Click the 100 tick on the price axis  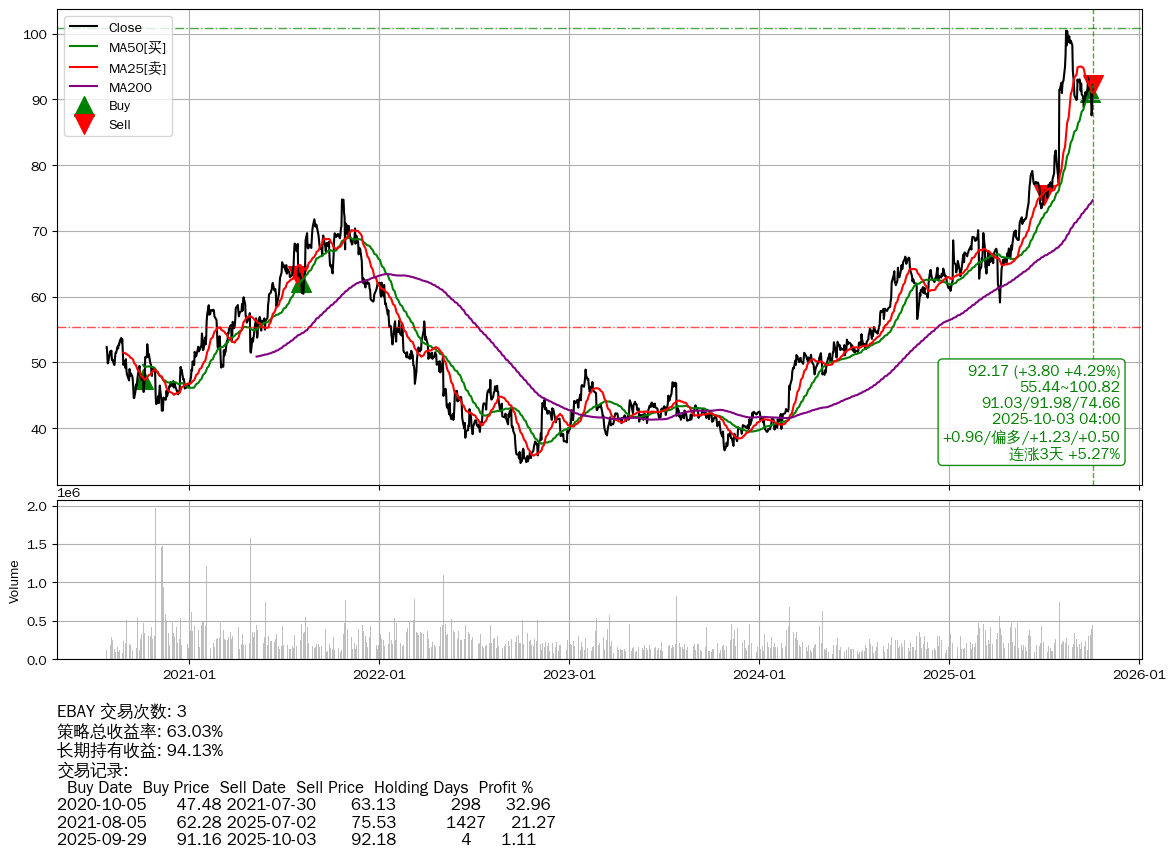click(36, 34)
